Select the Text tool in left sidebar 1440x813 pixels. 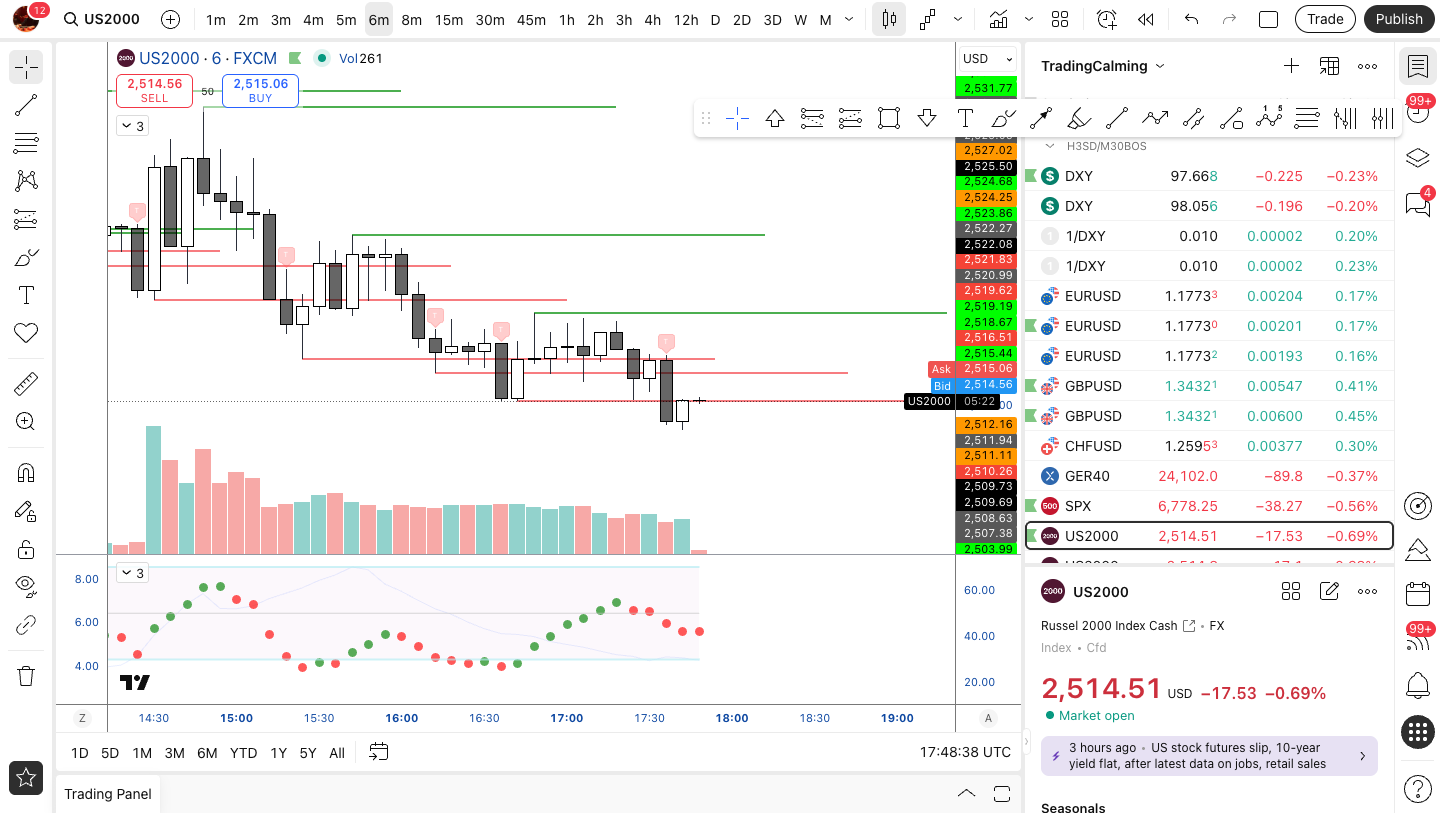click(x=26, y=295)
